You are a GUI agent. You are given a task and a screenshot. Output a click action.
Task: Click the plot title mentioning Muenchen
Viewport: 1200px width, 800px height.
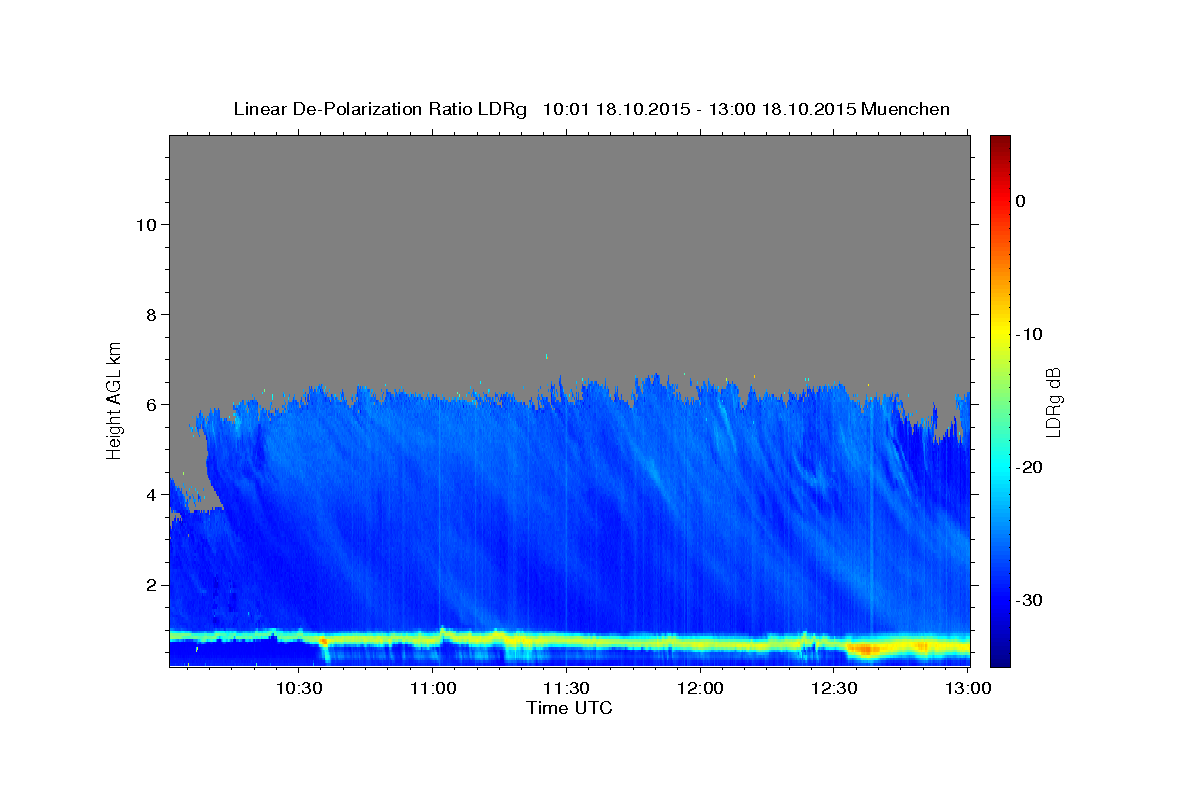pos(591,109)
